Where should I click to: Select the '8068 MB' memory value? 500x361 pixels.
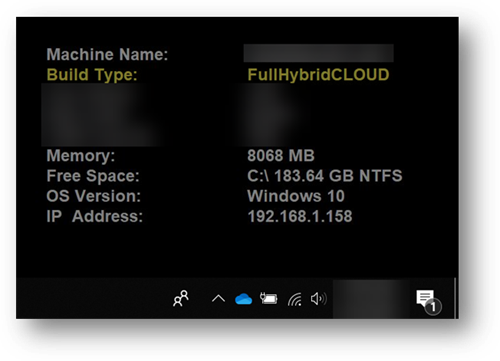[x=281, y=156]
